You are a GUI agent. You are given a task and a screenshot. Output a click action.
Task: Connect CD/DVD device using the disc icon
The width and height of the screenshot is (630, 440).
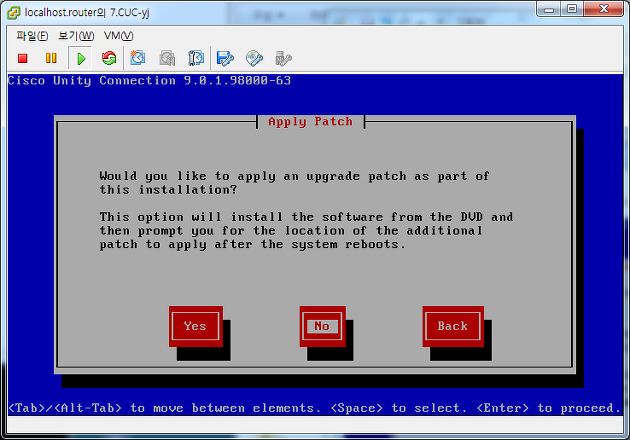click(x=254, y=58)
